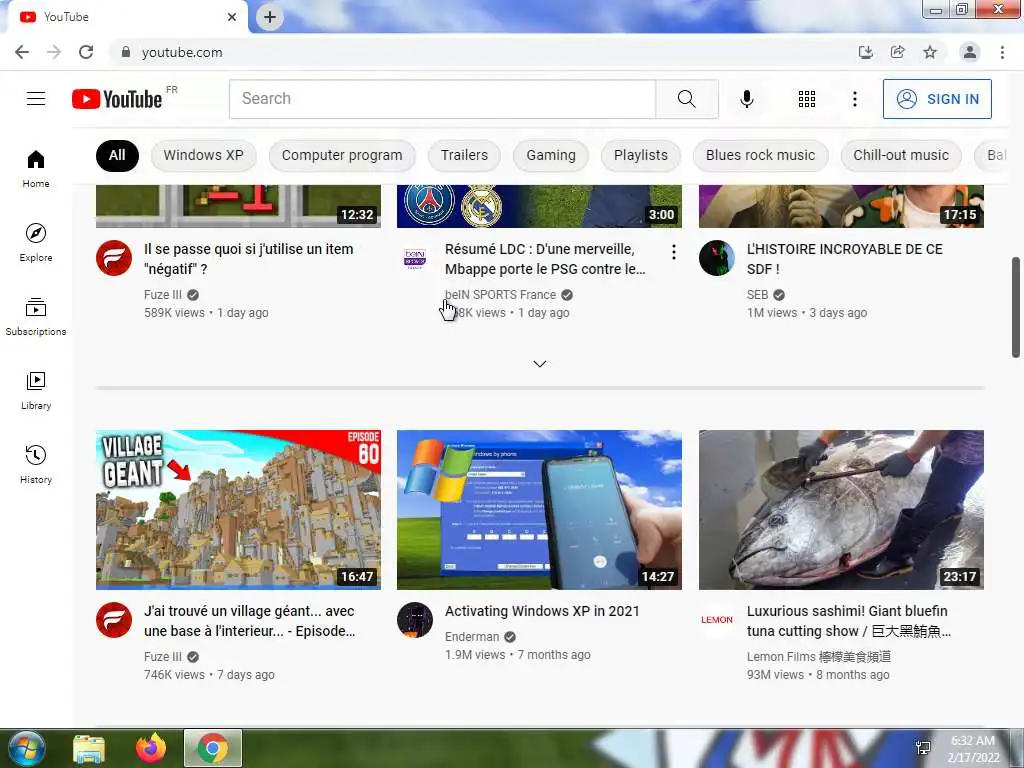Viewport: 1024px width, 768px height.
Task: Select Chill-out music chip
Action: tap(901, 155)
